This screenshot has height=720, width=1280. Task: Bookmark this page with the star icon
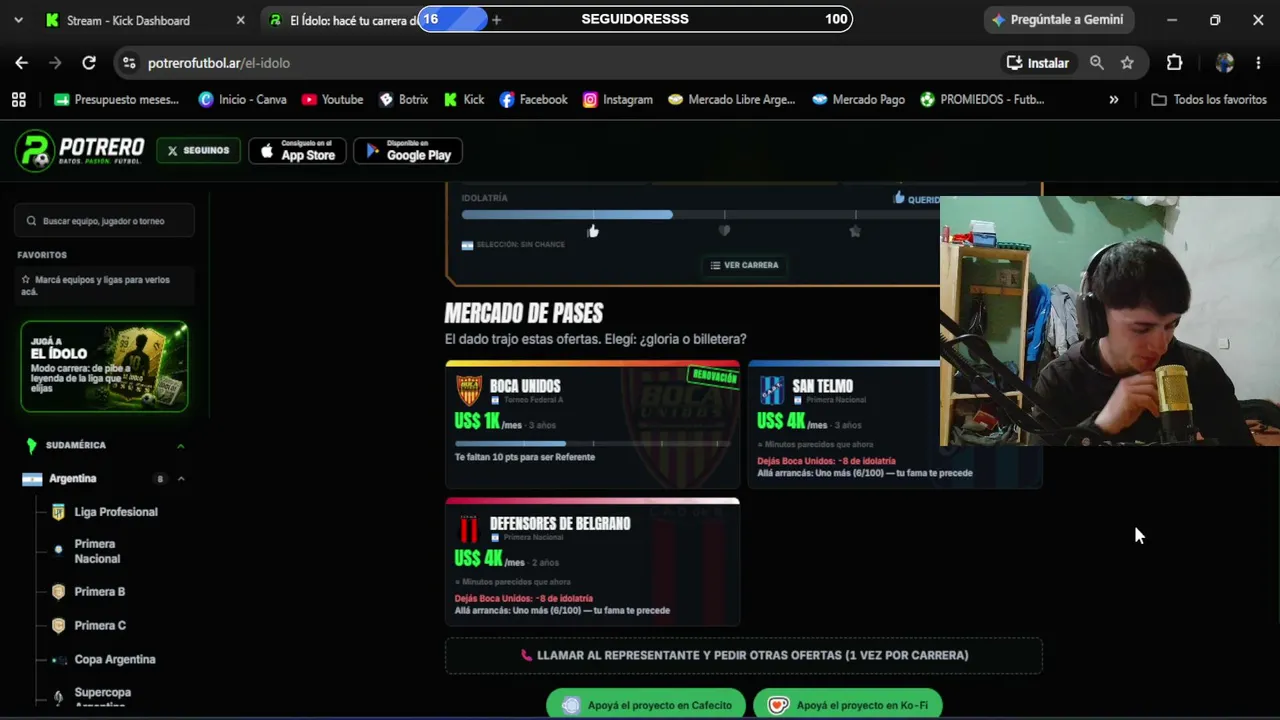1127,63
